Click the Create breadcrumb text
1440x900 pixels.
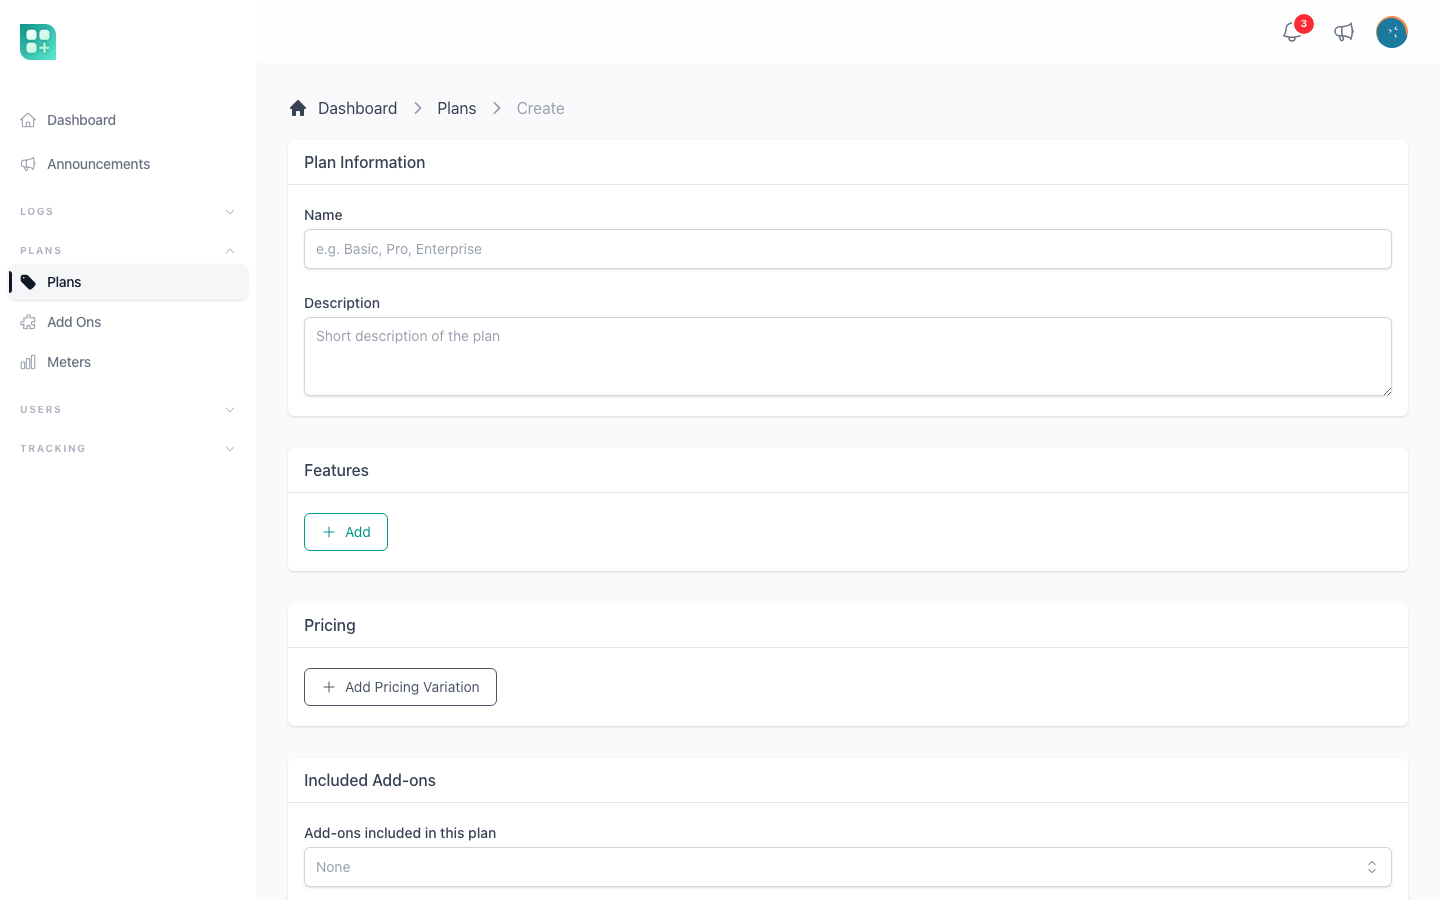pyautogui.click(x=540, y=108)
